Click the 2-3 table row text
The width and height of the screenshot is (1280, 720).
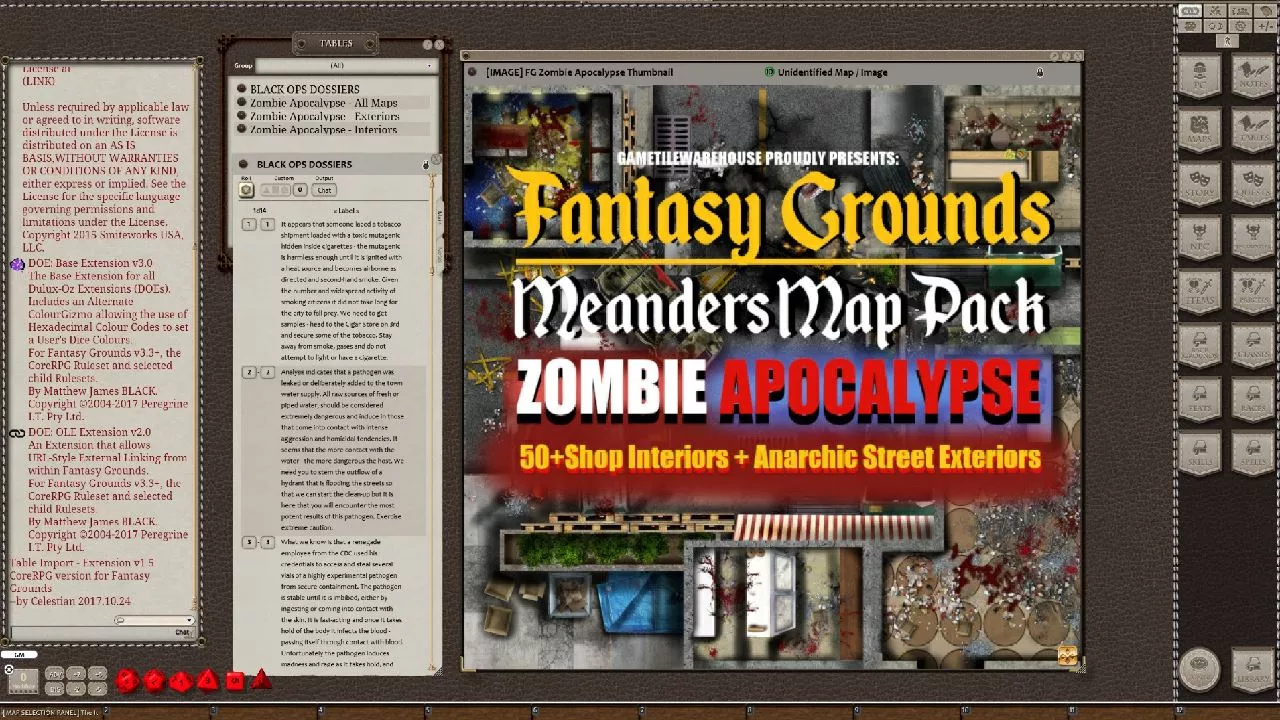(343, 449)
